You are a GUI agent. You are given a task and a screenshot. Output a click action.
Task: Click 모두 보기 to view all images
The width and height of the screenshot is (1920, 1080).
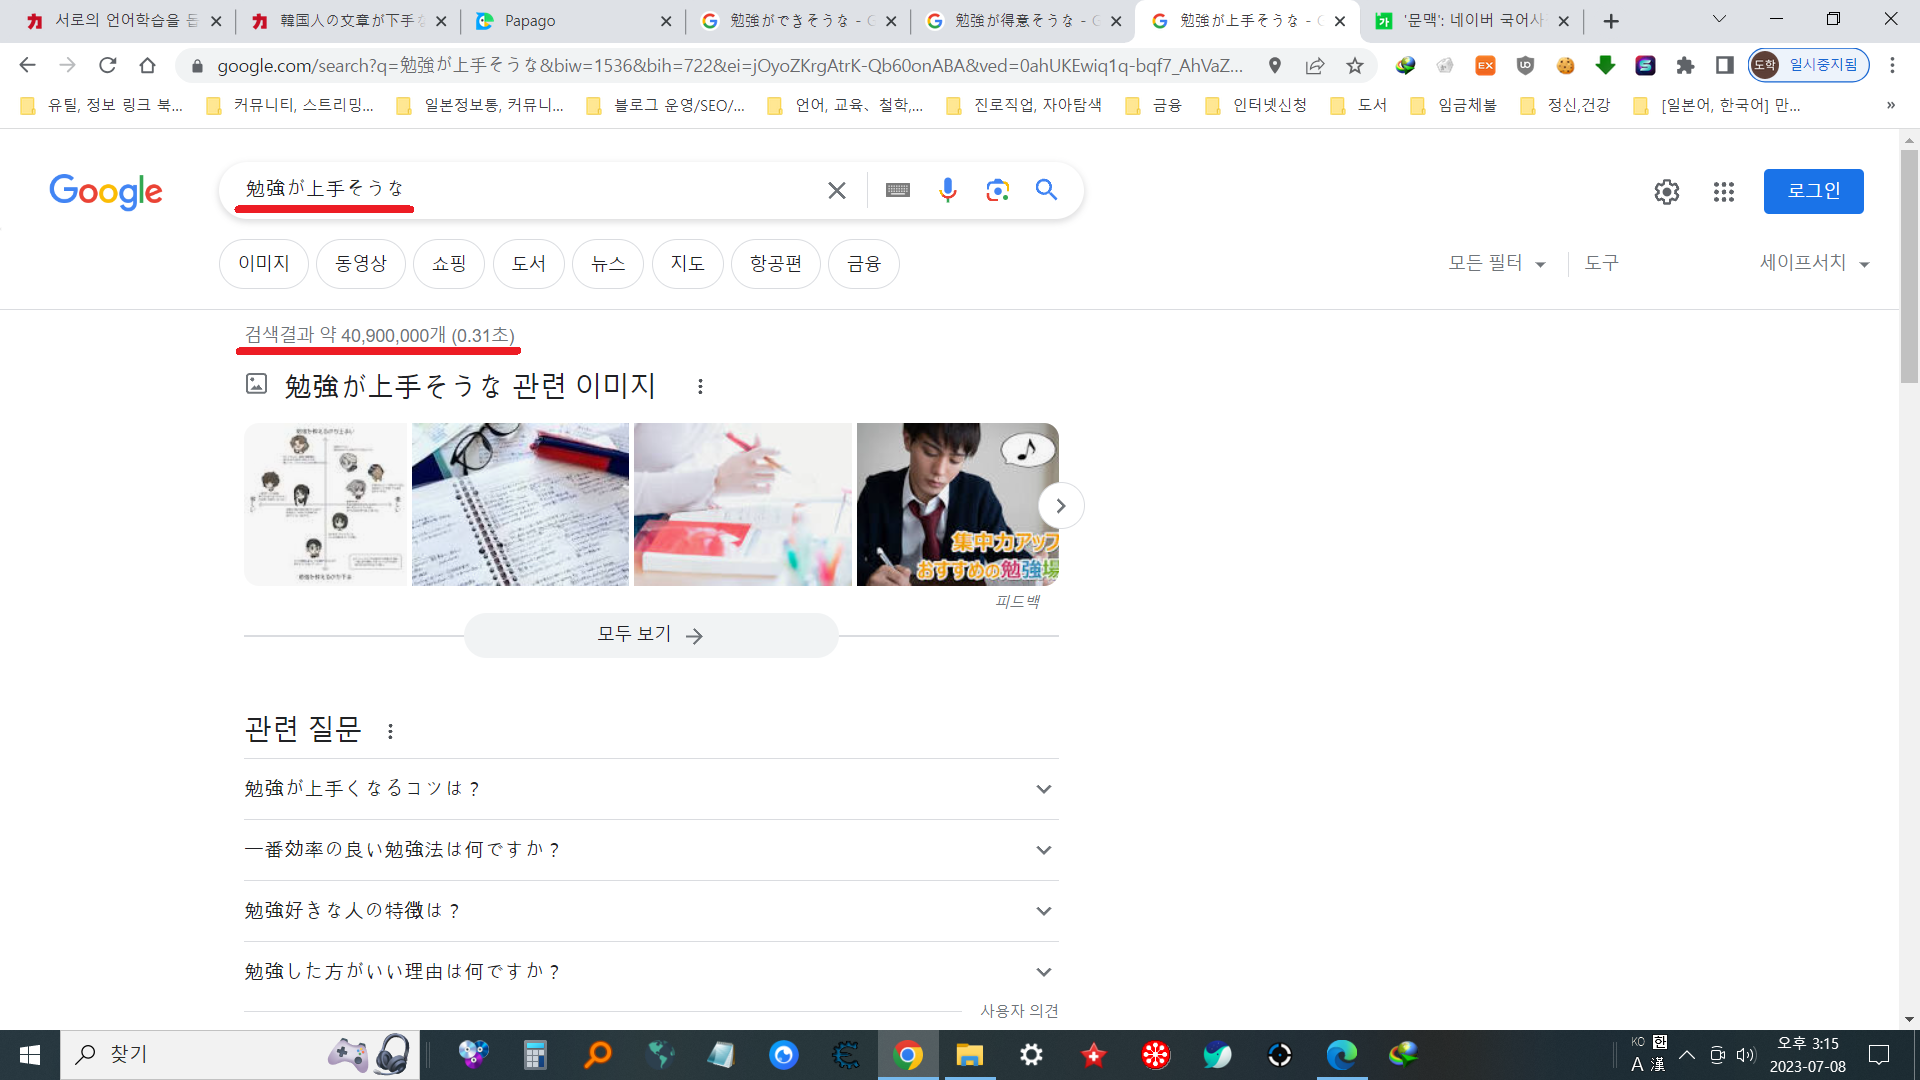point(650,635)
